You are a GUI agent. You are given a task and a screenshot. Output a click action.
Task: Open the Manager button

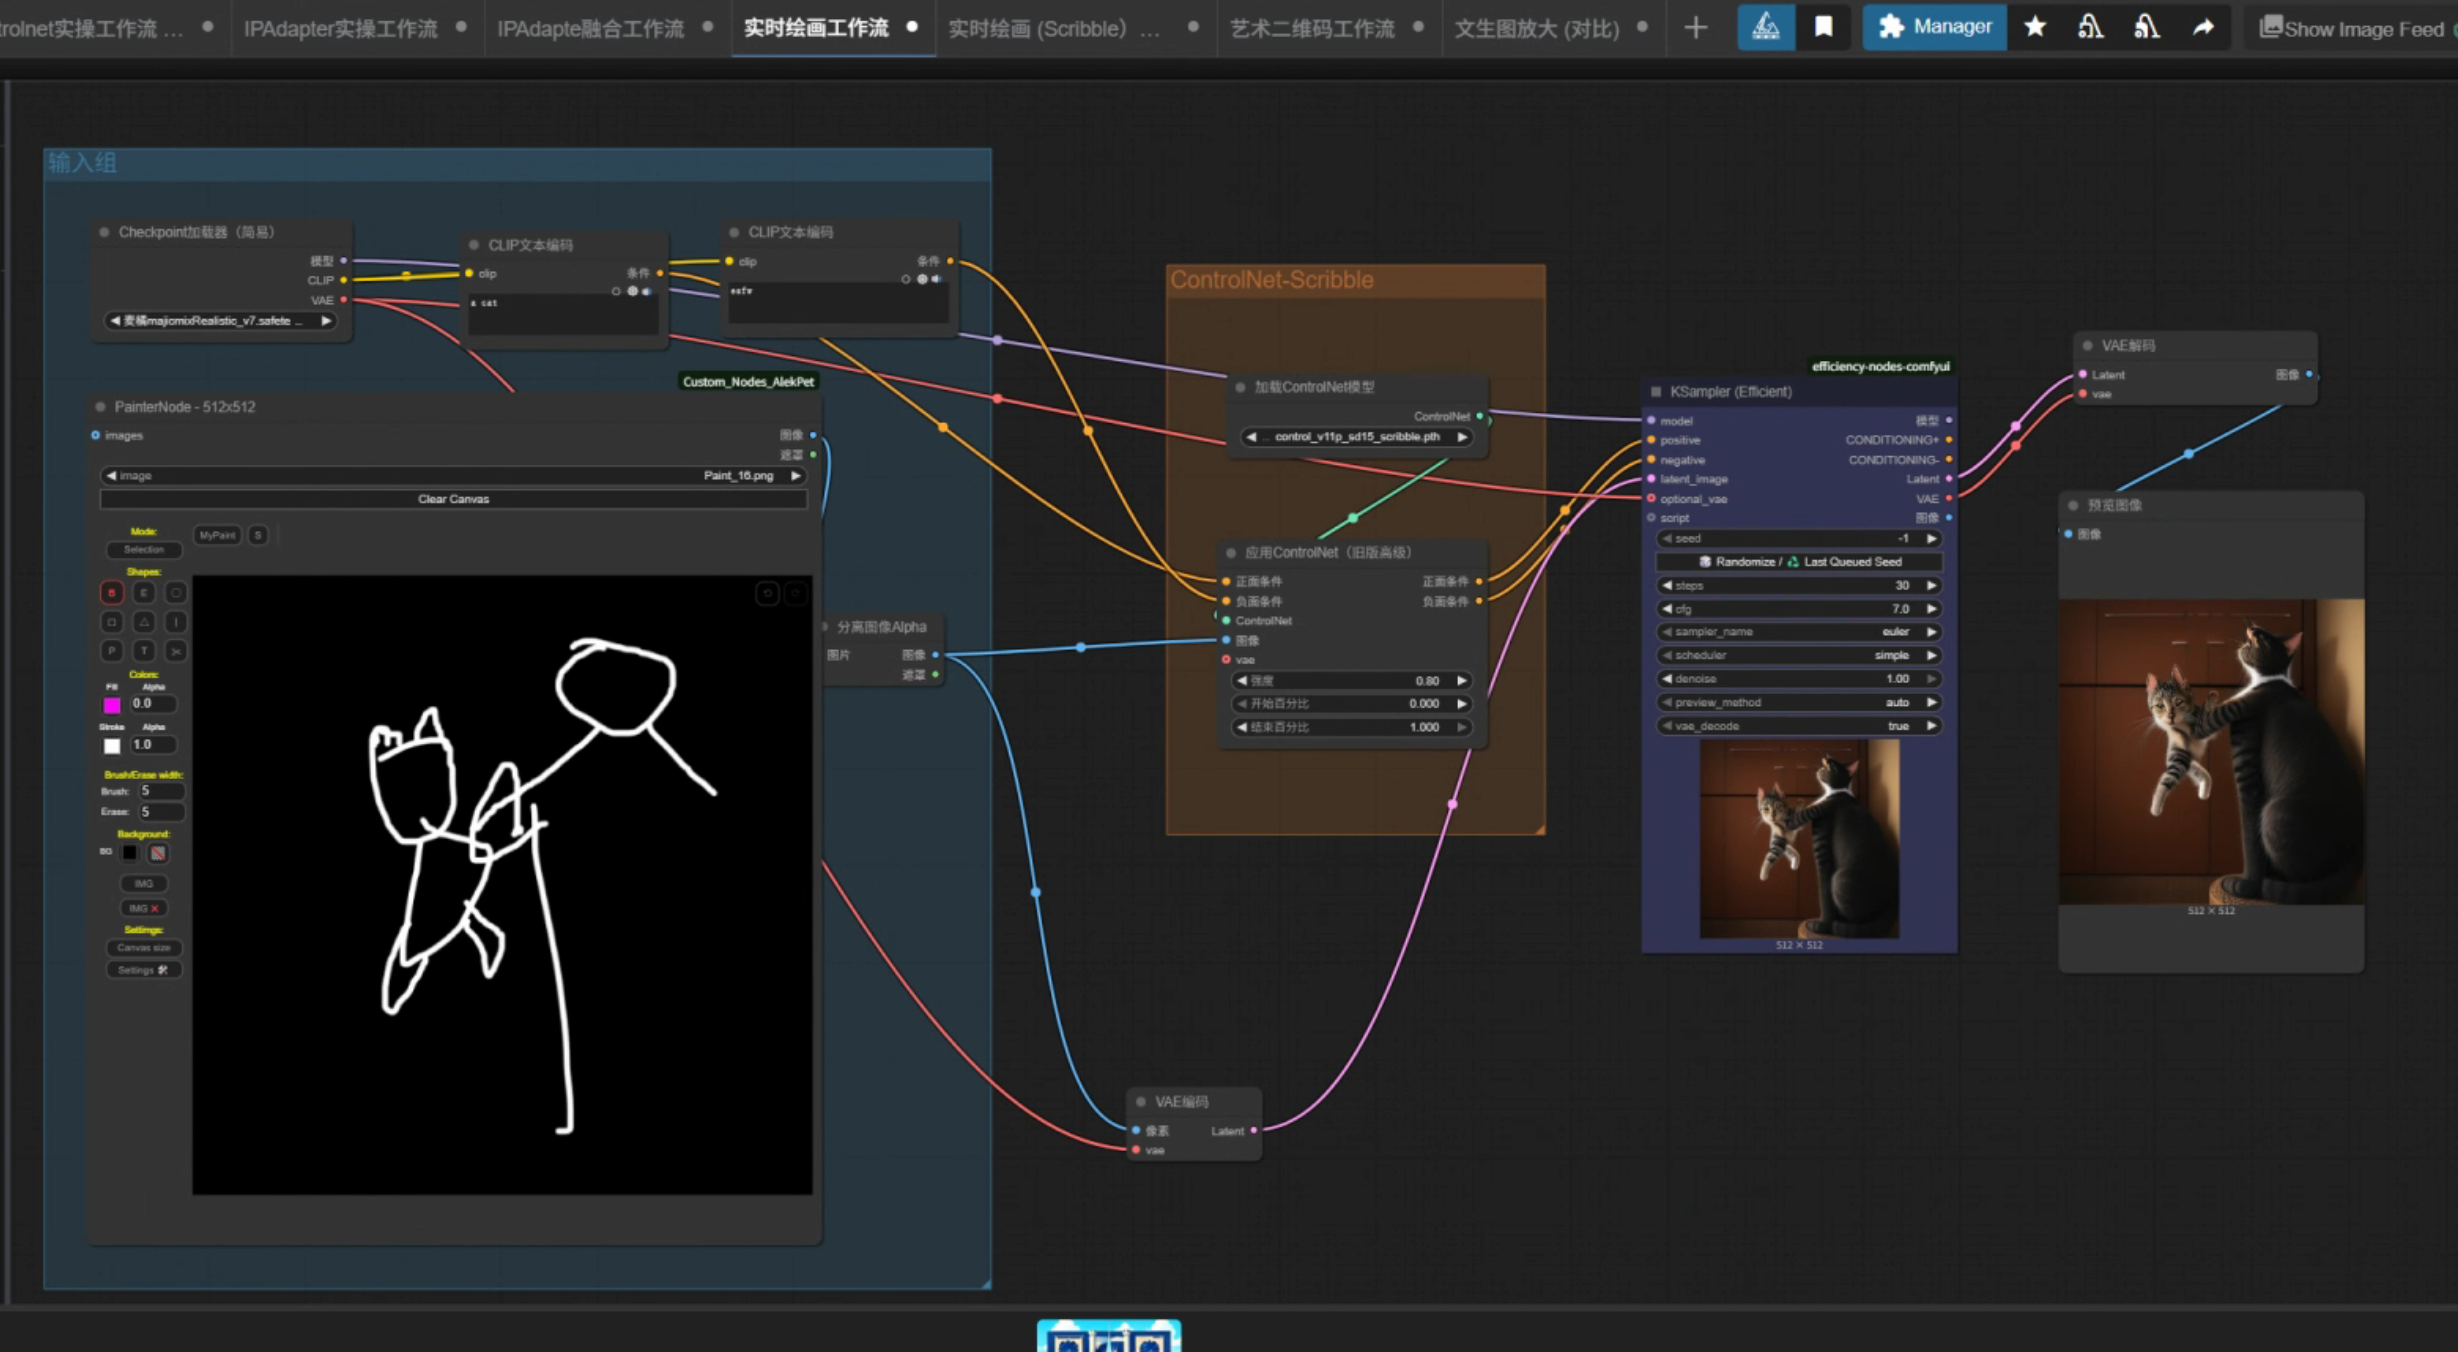click(x=1933, y=27)
